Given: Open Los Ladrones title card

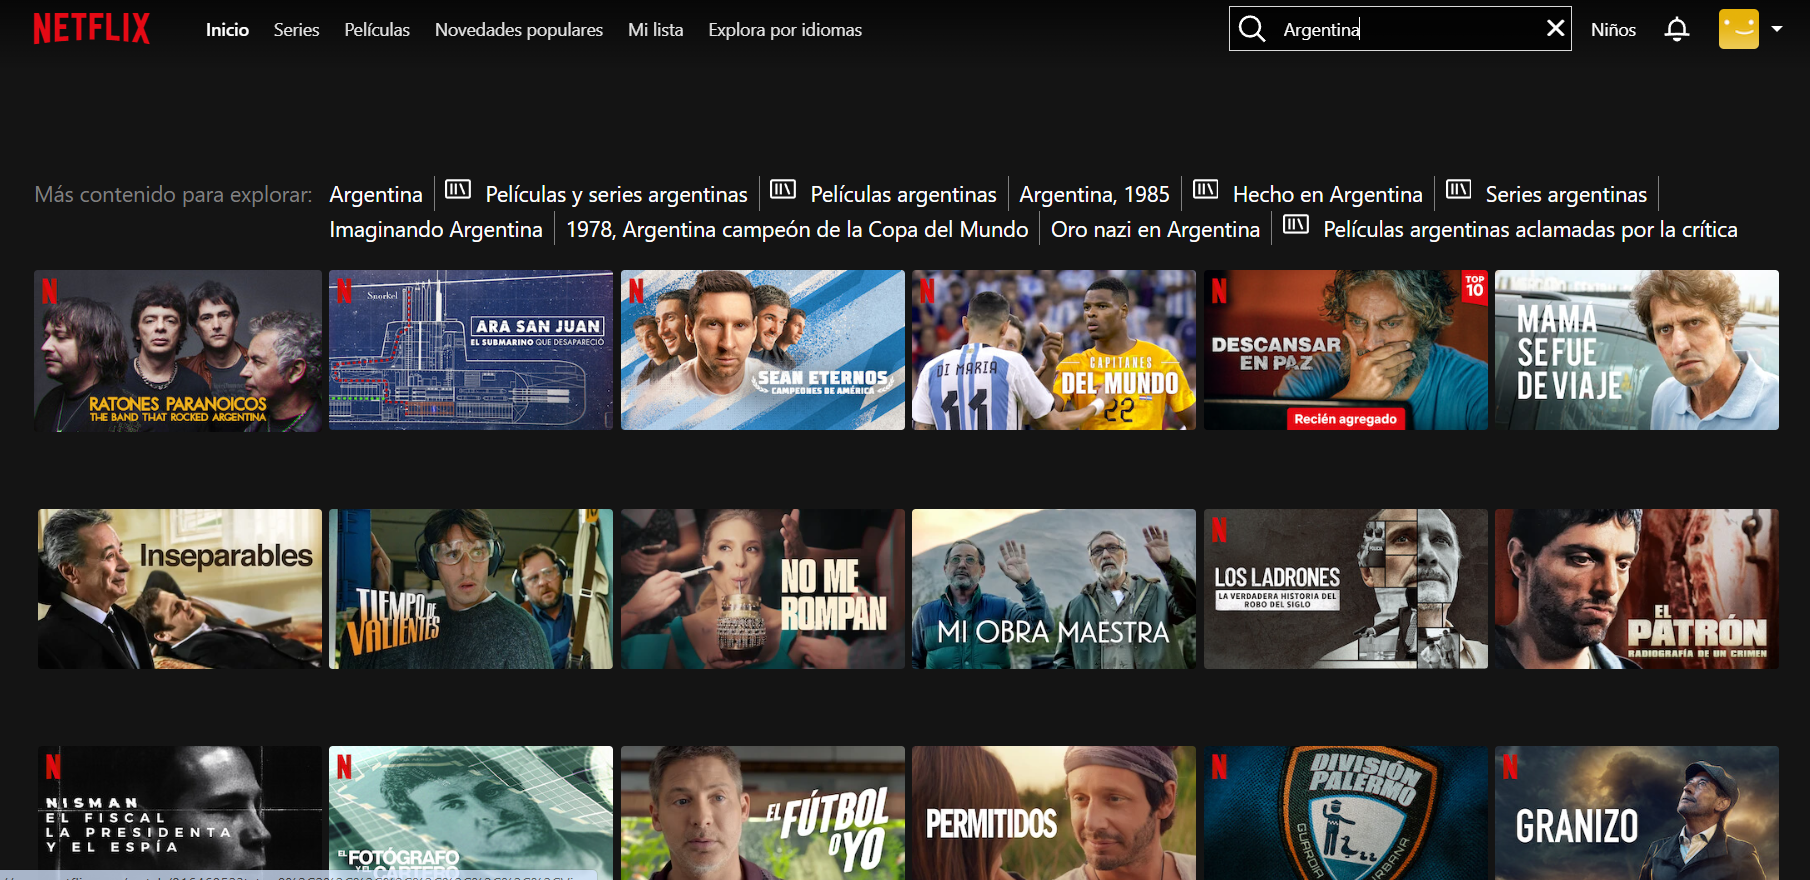Looking at the screenshot, I should tap(1346, 589).
